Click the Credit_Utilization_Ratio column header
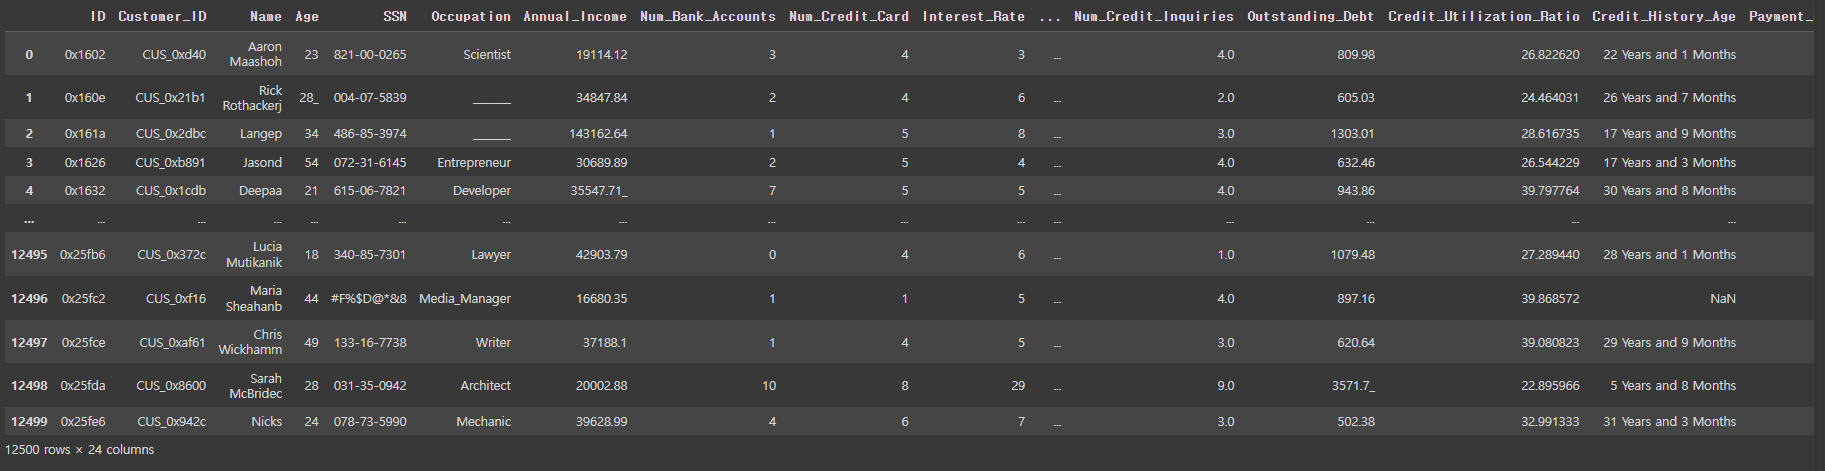The height and width of the screenshot is (471, 1825). pos(1484,17)
